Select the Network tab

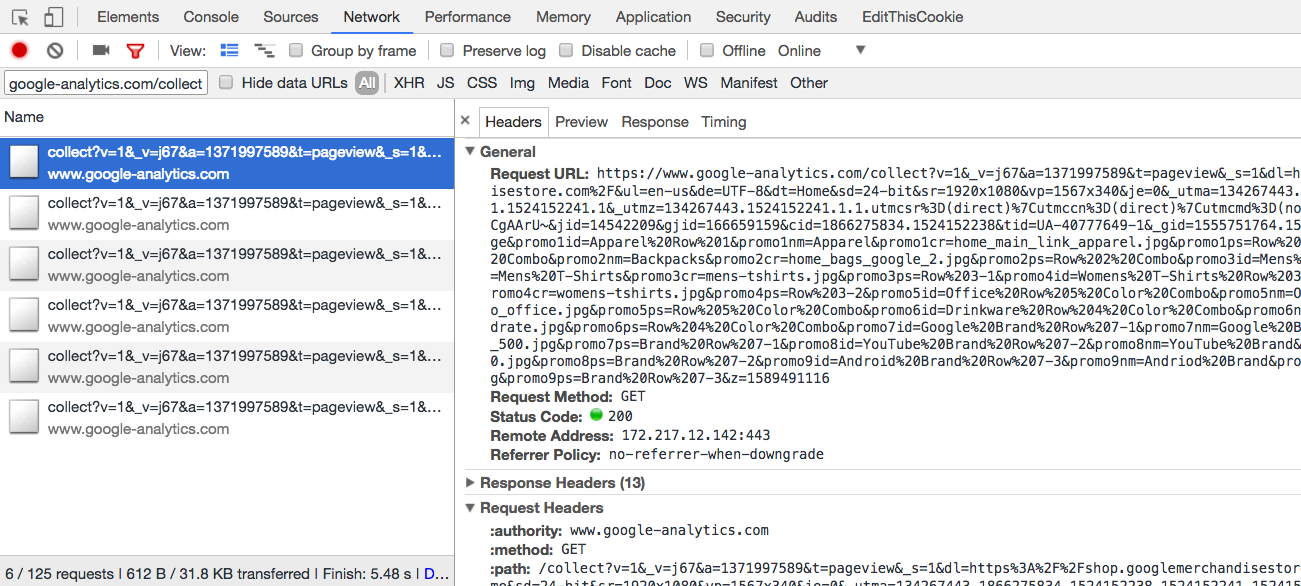(x=372, y=17)
